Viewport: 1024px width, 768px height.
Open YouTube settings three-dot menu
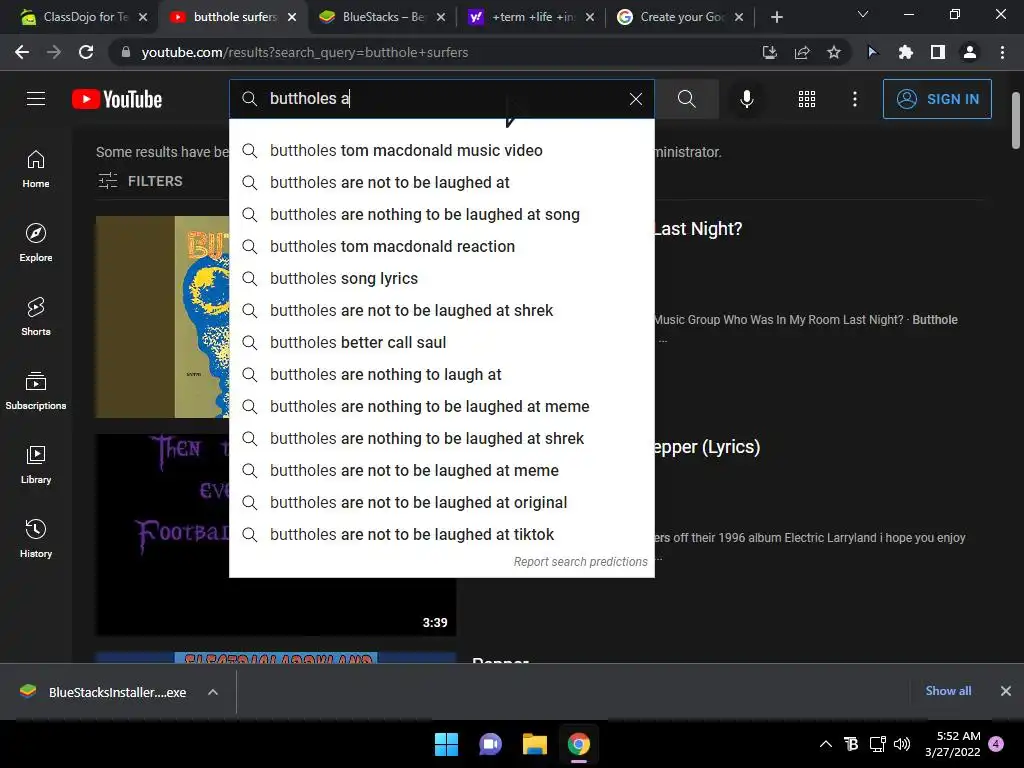click(x=854, y=99)
